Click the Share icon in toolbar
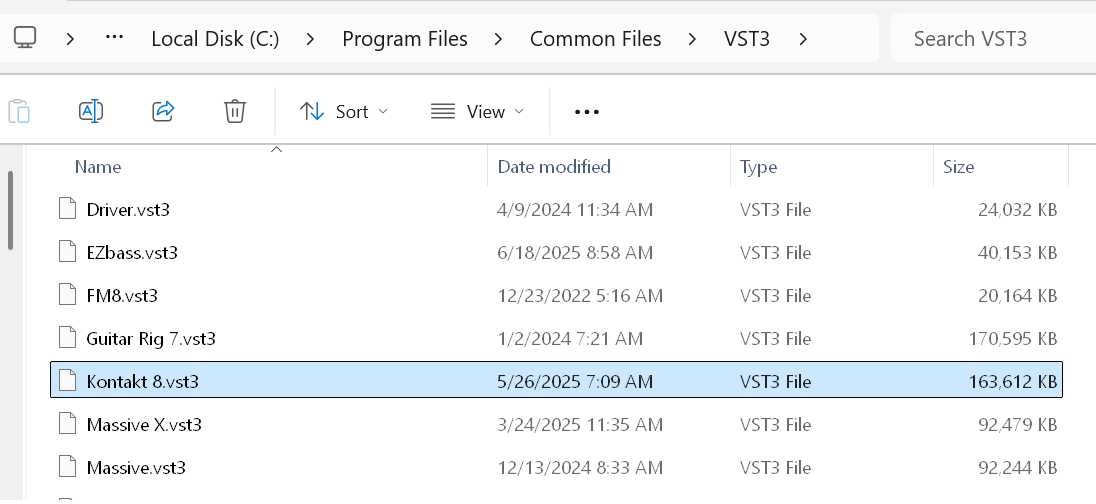1096x504 pixels. (x=163, y=111)
